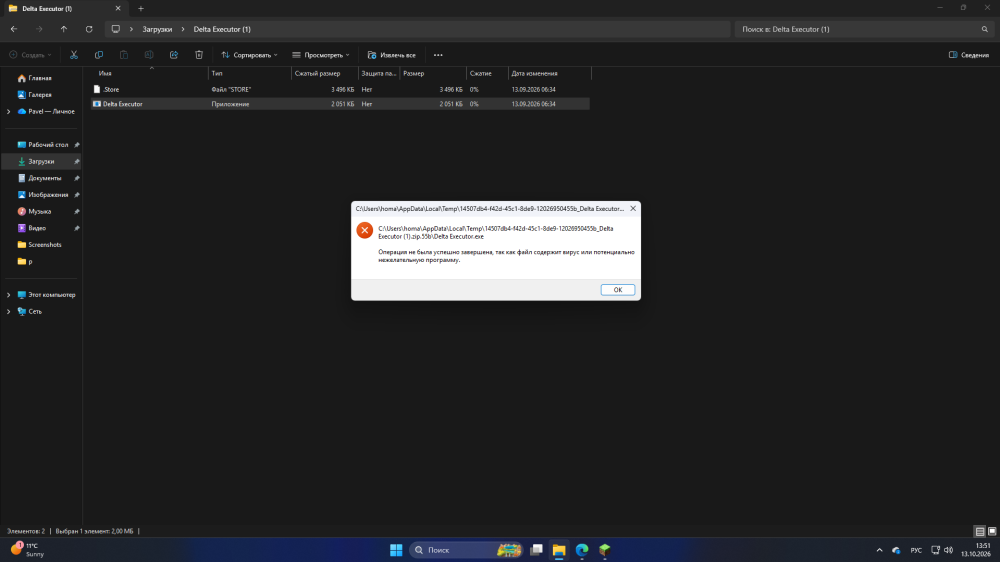Click taskbar Поиск search box
The image size is (1000, 562).
coord(466,550)
